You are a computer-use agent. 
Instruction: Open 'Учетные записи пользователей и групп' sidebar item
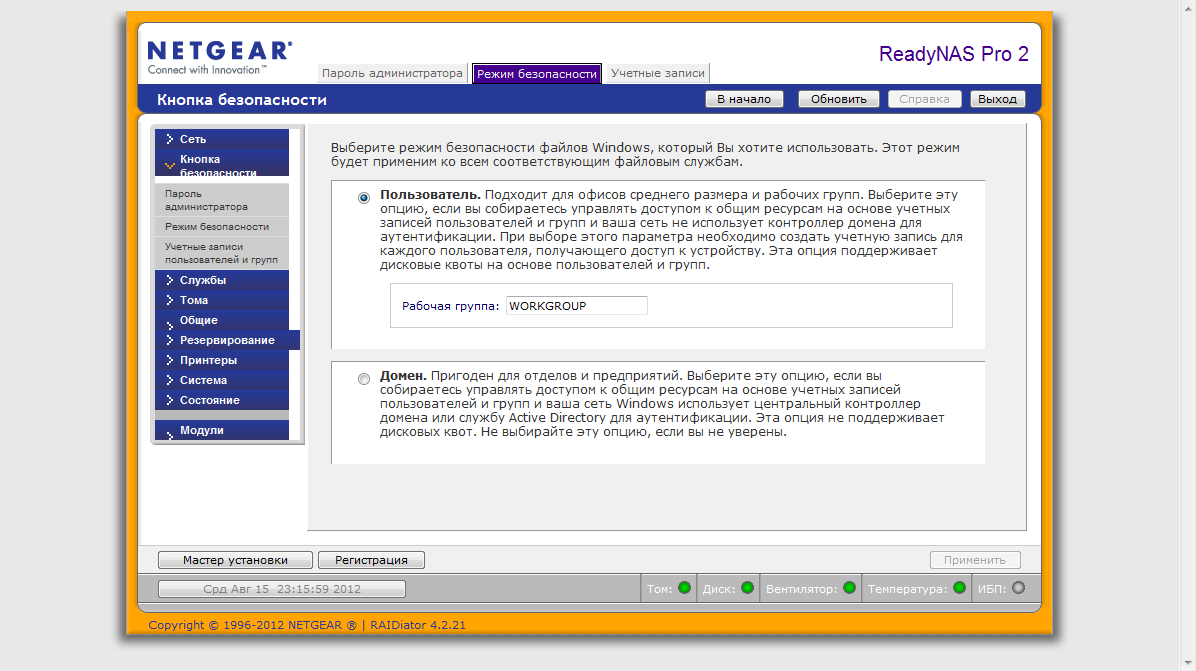(x=221, y=253)
